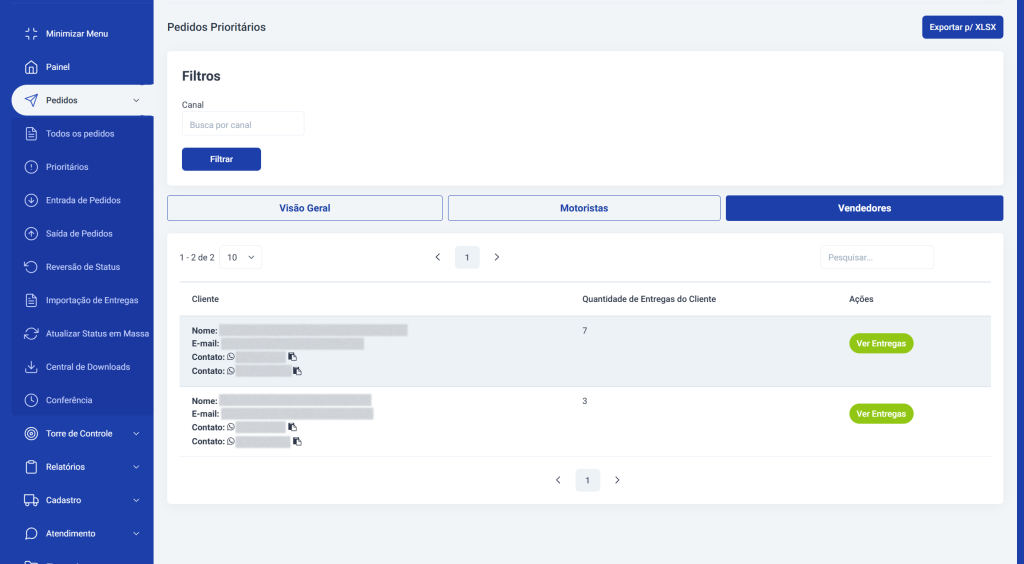This screenshot has width=1024, height=564.
Task: Expand the Relatórios sidebar section
Action: [x=136, y=467]
